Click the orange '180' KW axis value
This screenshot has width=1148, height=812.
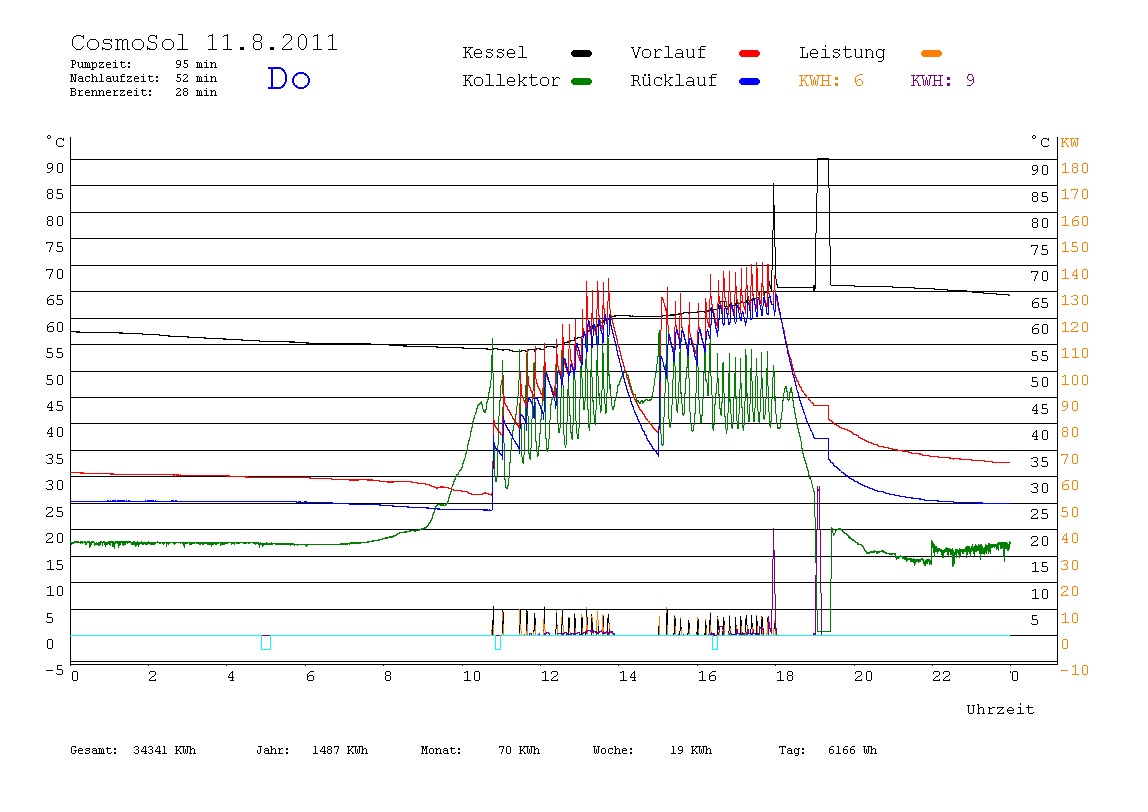pyautogui.click(x=1075, y=168)
